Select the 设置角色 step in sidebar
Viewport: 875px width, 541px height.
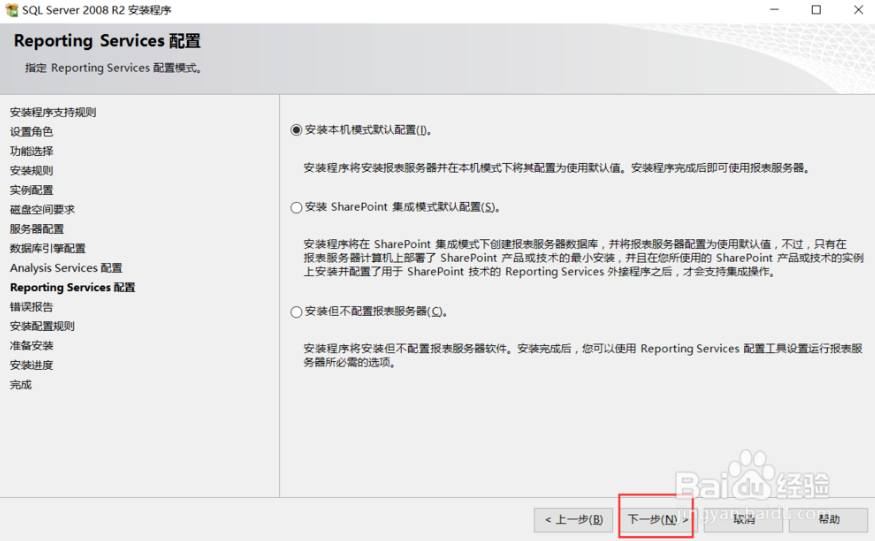pyautogui.click(x=31, y=132)
